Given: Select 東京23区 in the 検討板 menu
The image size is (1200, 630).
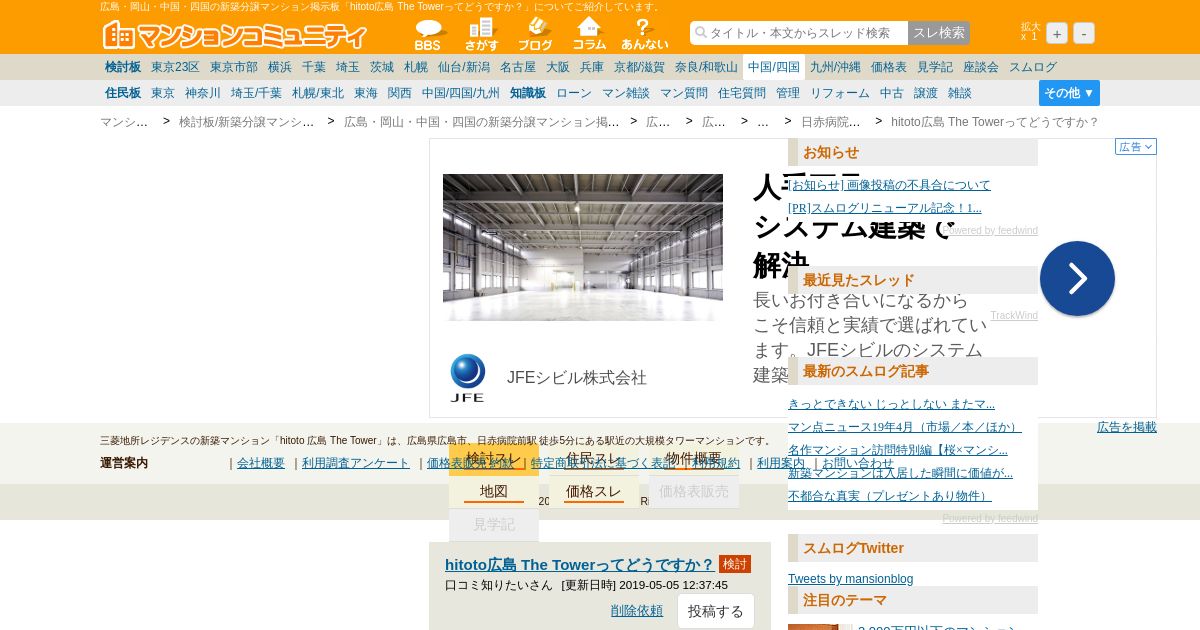Looking at the screenshot, I should tap(175, 67).
